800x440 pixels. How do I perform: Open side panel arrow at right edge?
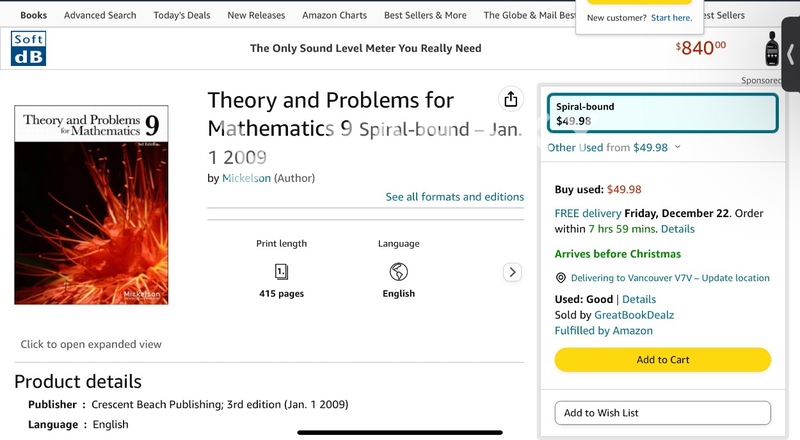coord(791,53)
